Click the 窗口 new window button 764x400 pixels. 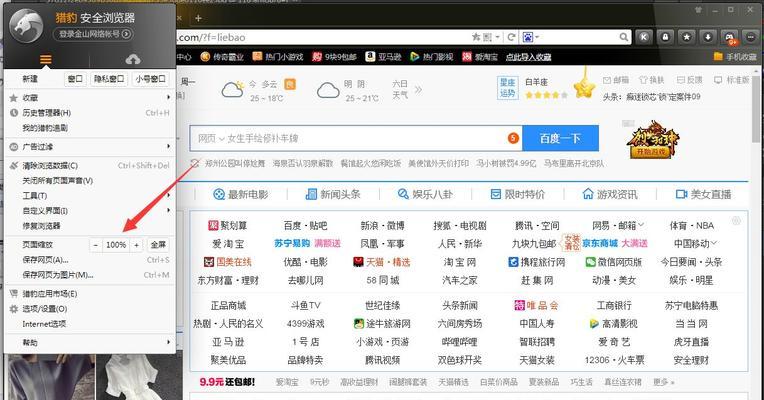(75, 79)
